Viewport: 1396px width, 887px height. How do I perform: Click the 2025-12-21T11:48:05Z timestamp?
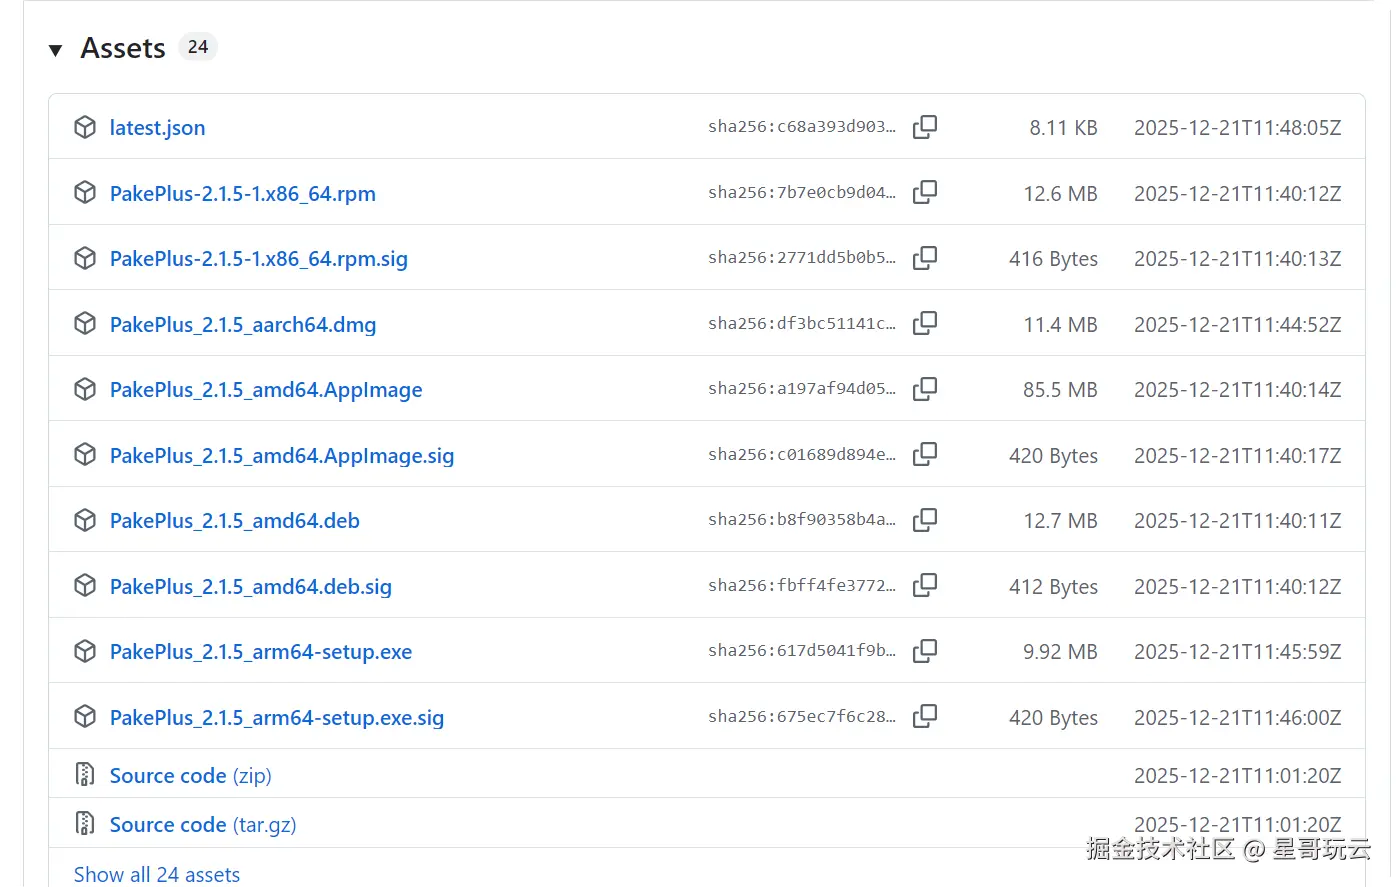click(x=1237, y=128)
